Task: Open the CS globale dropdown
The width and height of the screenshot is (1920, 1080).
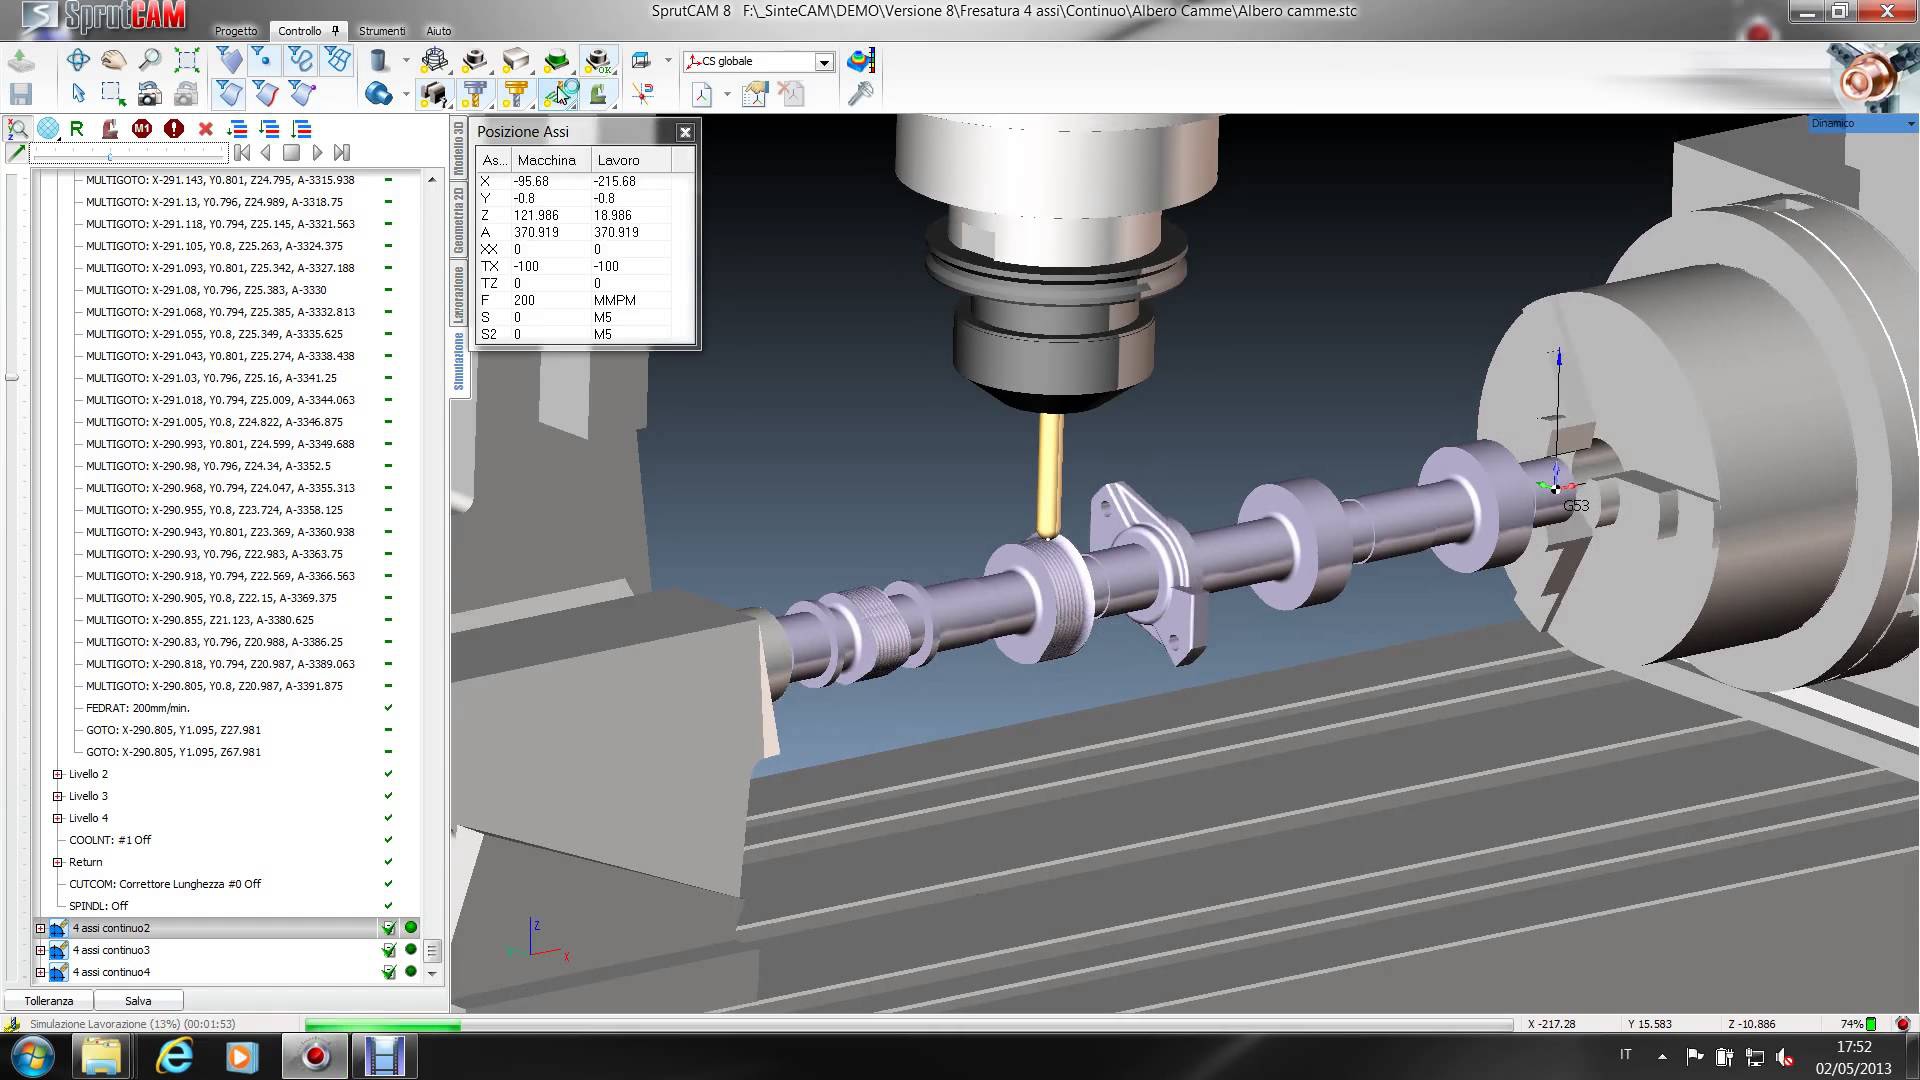Action: coord(824,62)
